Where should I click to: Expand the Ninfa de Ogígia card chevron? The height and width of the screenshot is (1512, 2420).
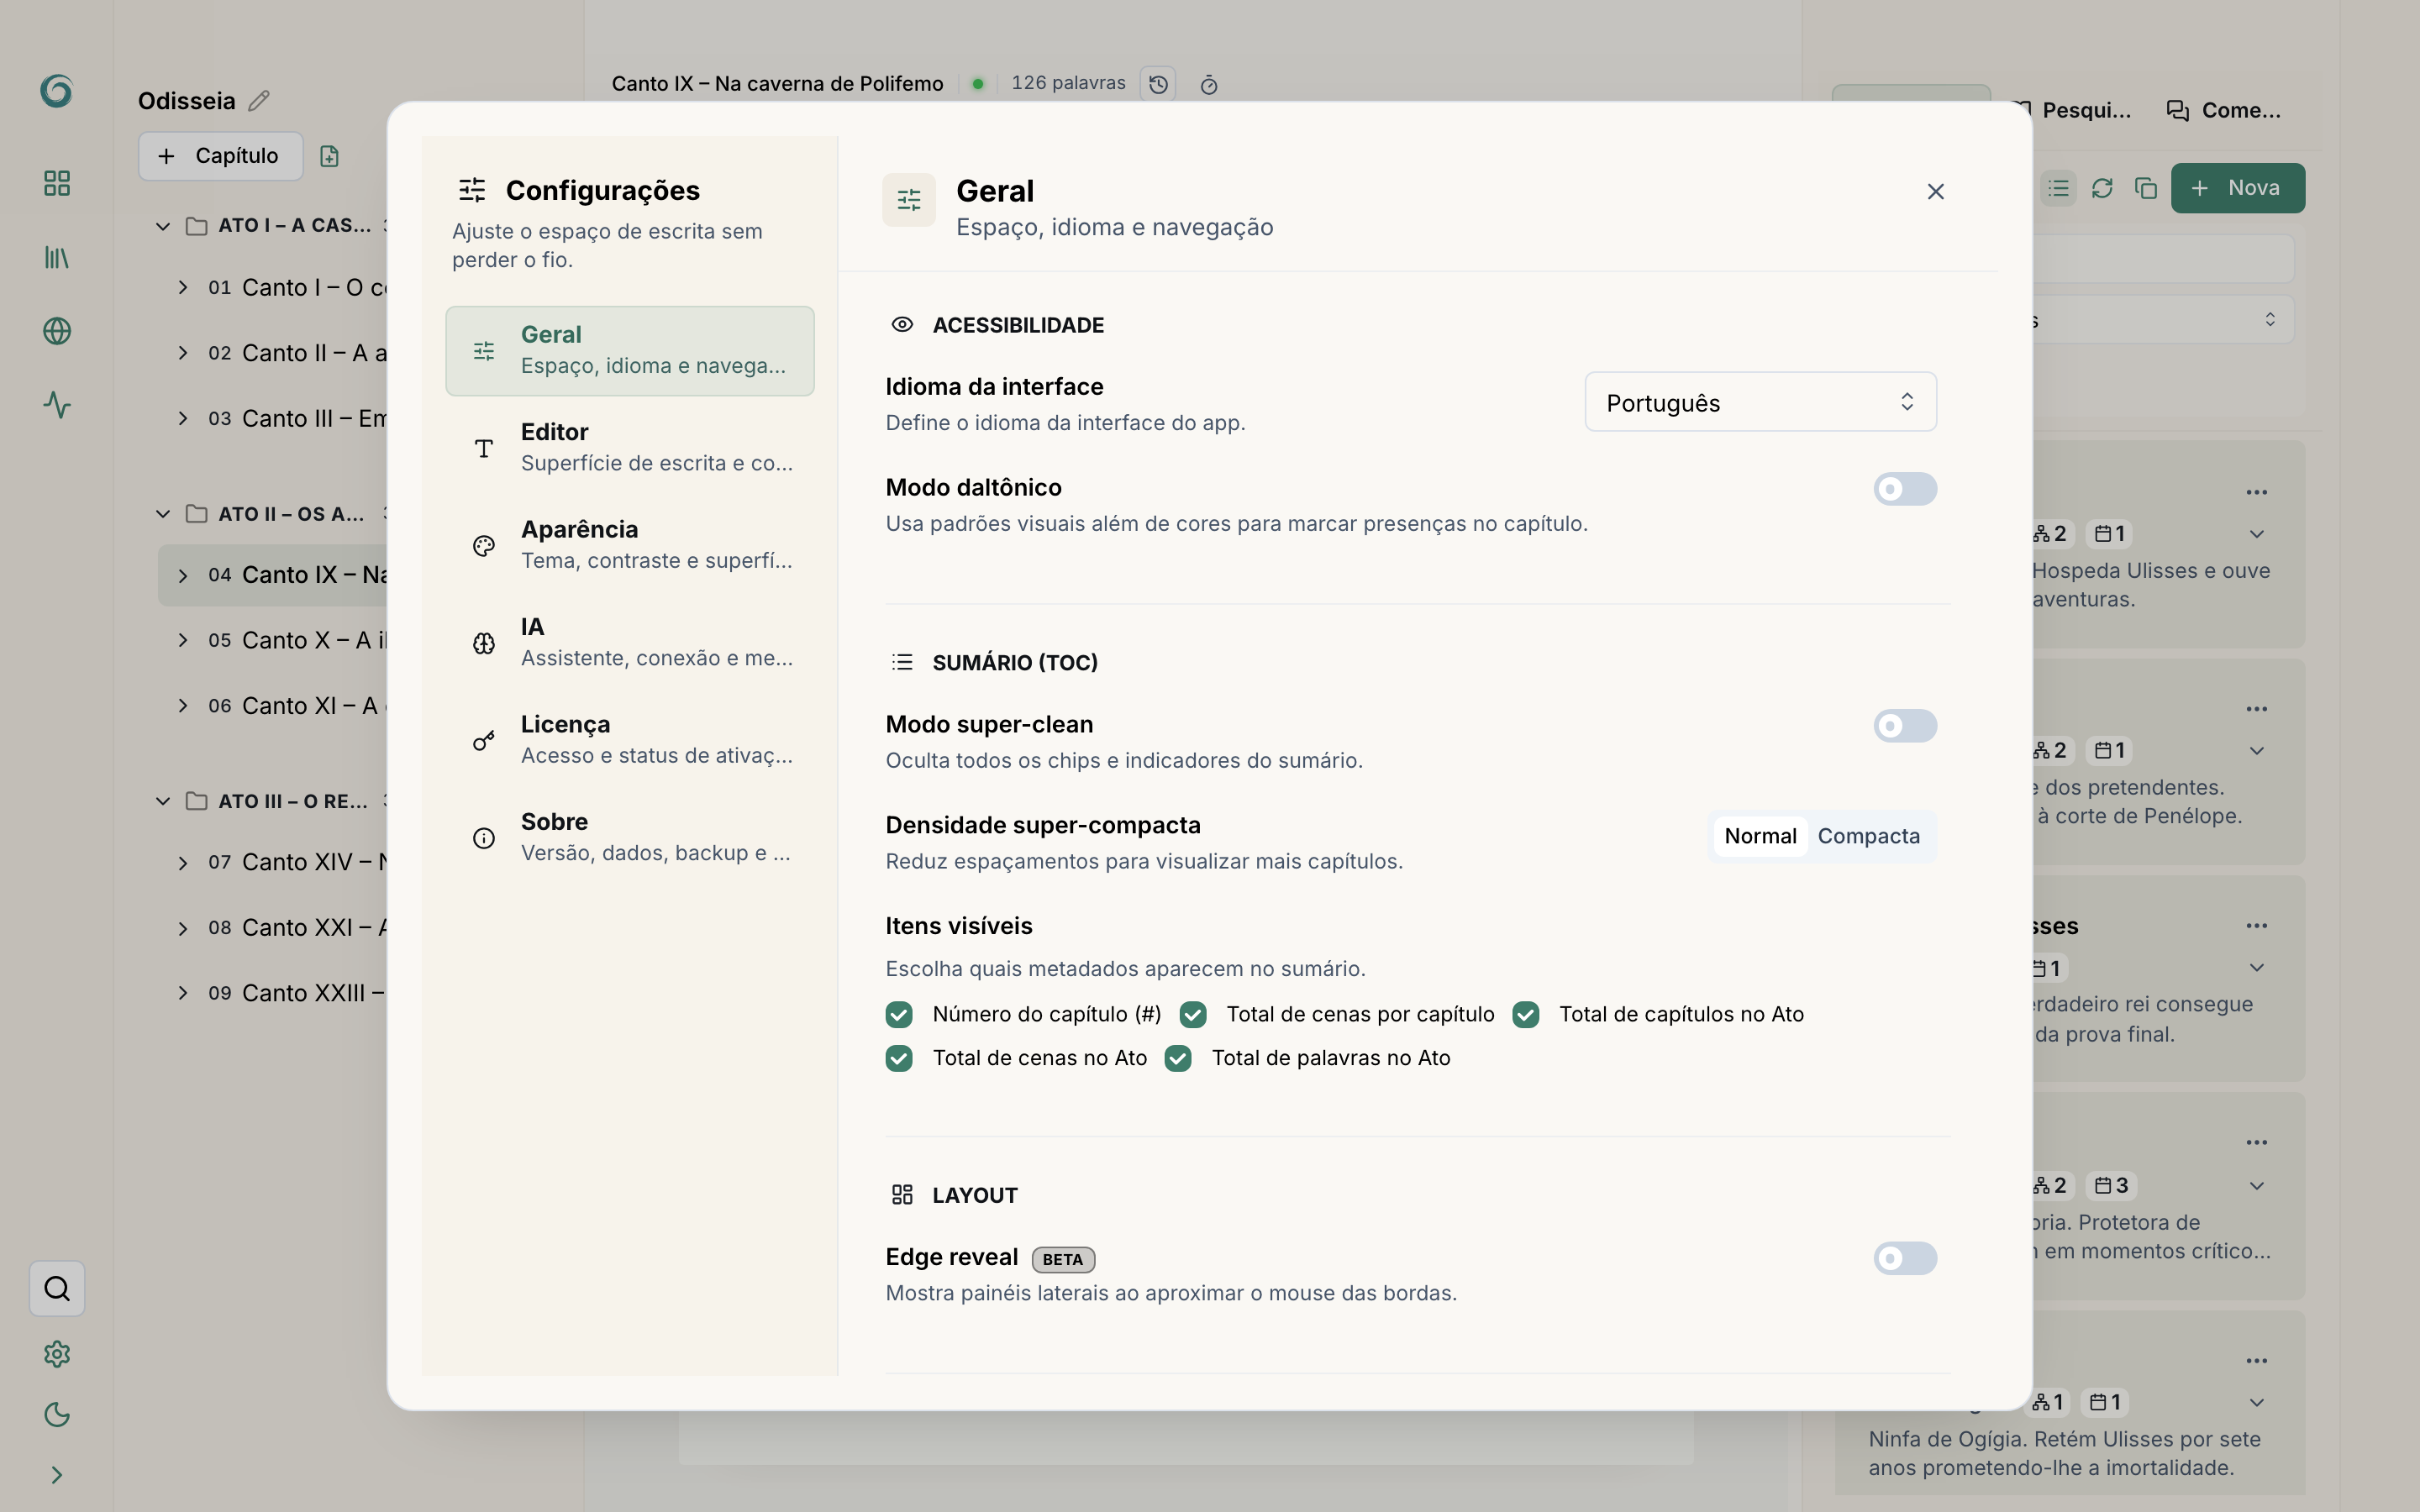click(2257, 1402)
